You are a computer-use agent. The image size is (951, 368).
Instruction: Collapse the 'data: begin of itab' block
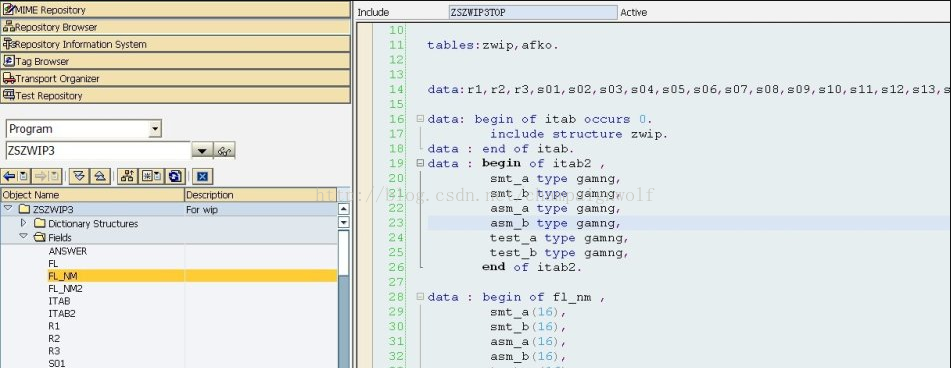click(420, 119)
